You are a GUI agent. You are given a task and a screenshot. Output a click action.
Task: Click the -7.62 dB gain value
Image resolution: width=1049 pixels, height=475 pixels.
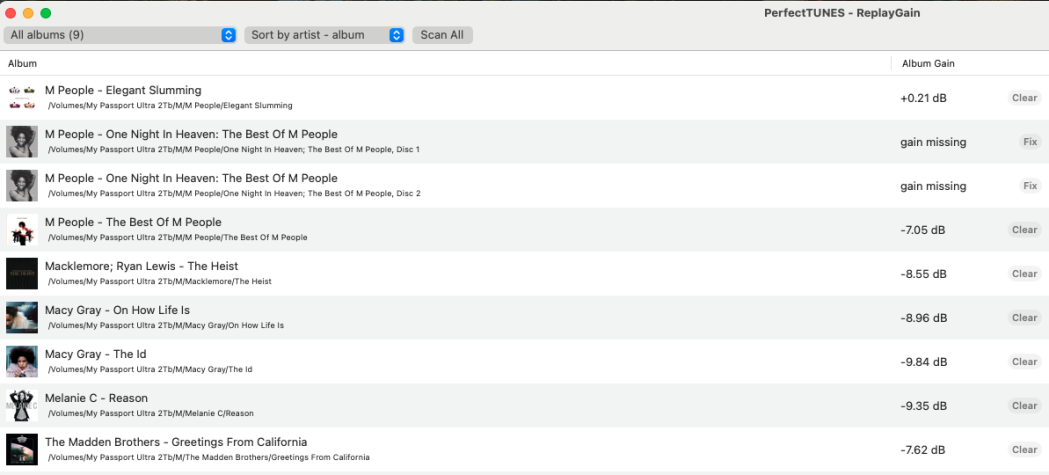(923, 450)
